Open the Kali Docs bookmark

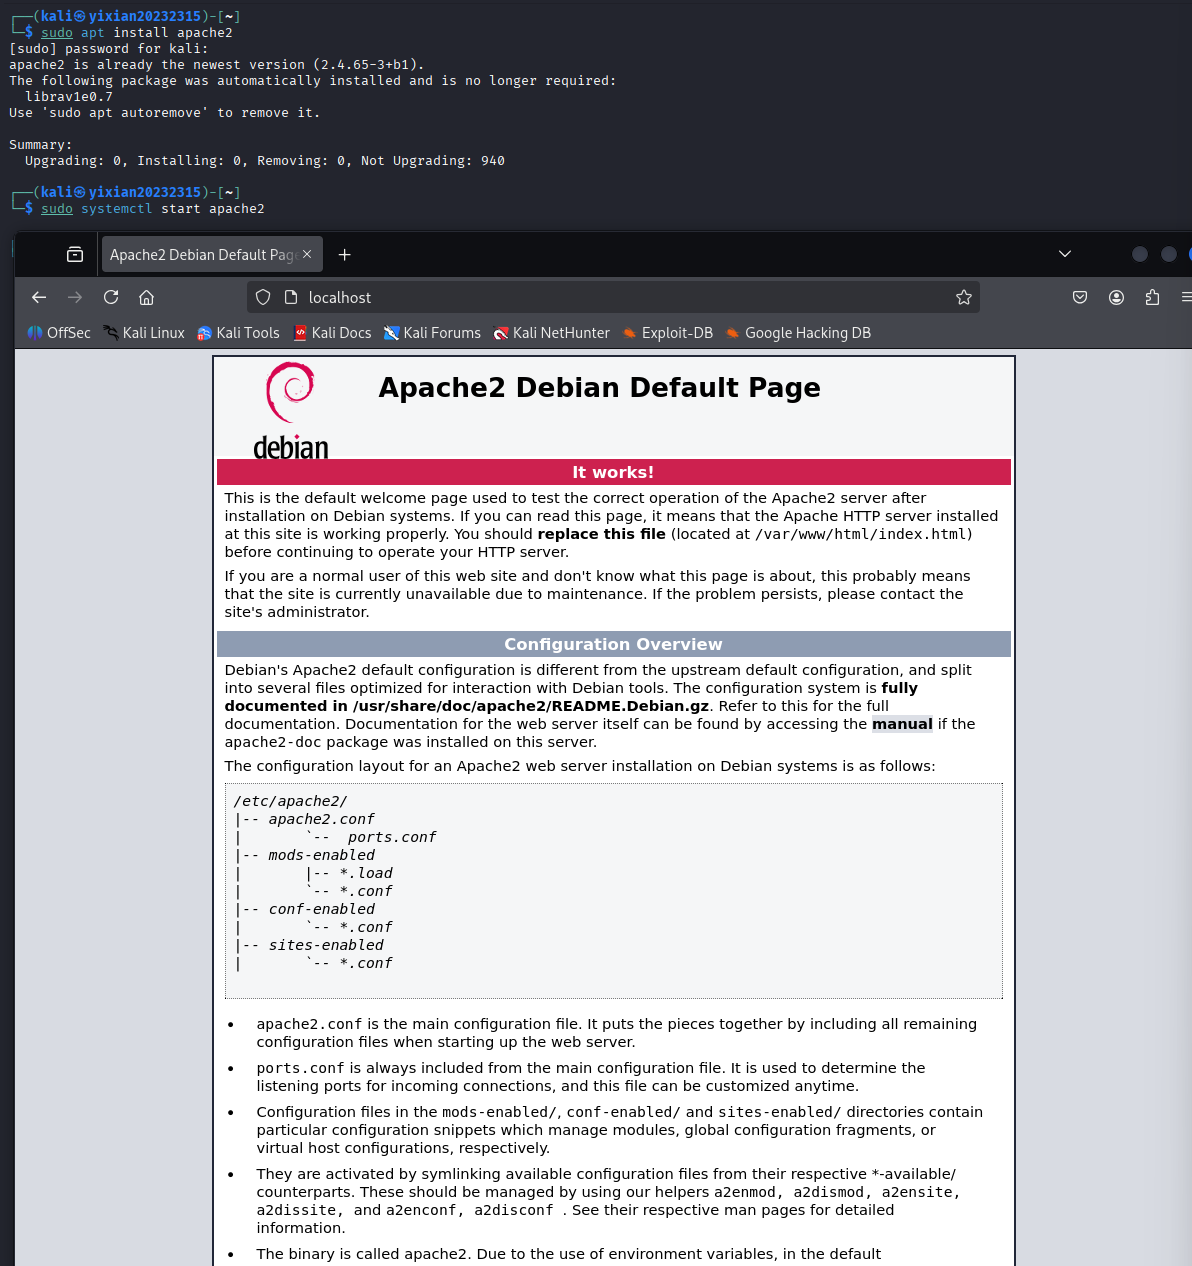point(332,333)
